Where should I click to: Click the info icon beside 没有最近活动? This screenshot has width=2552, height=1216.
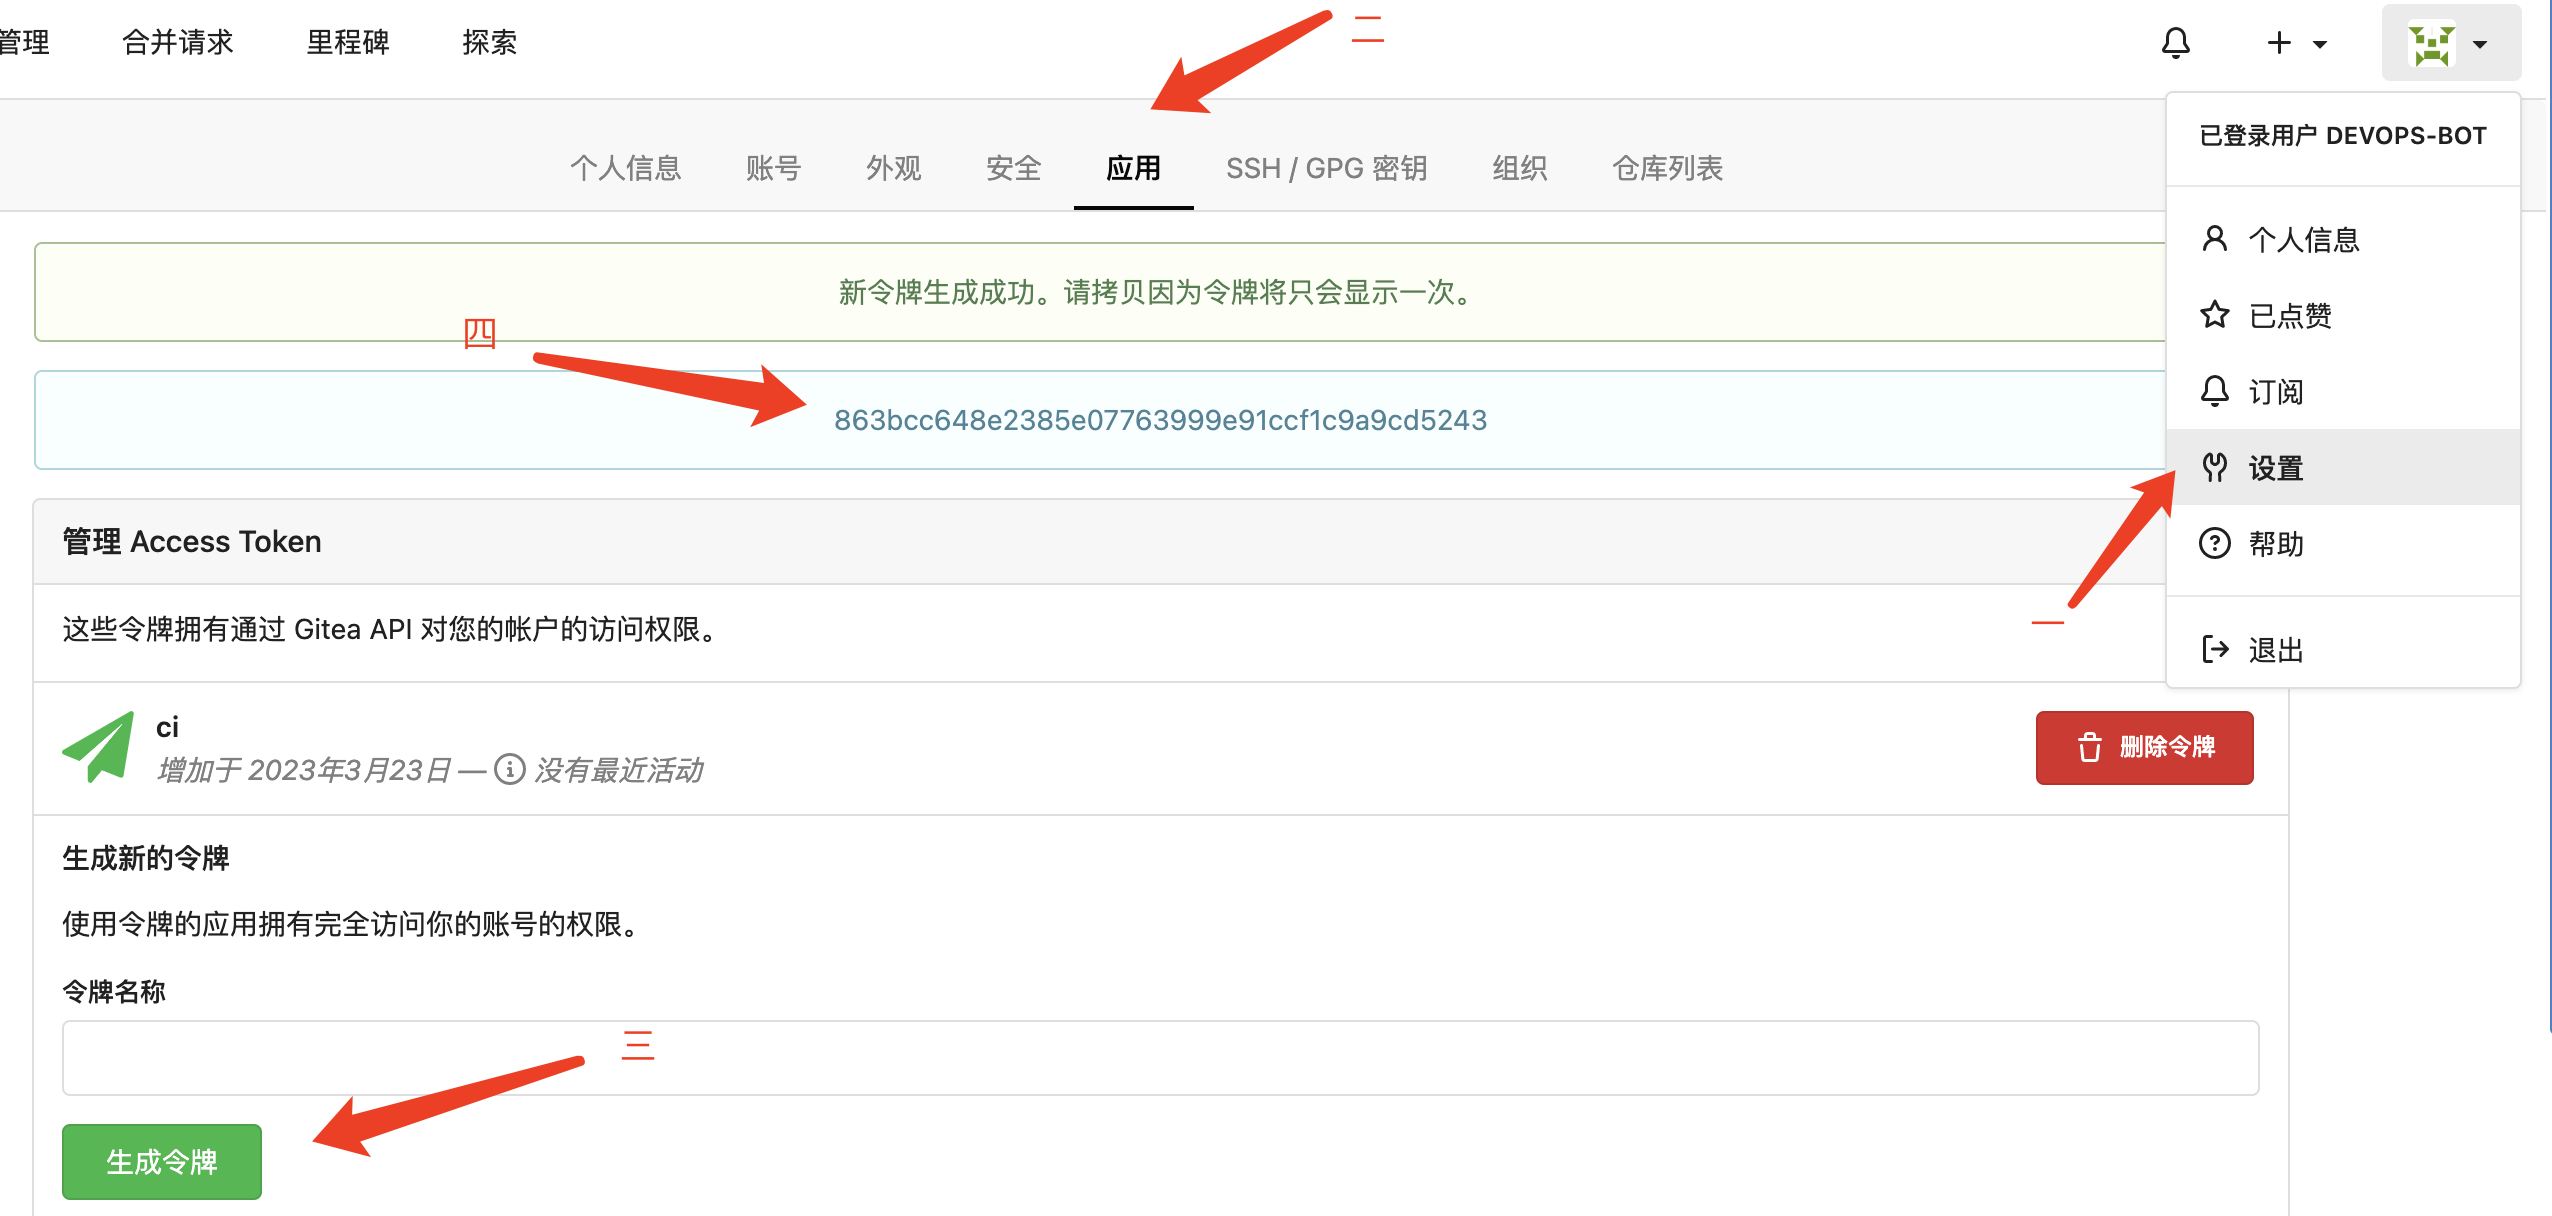pos(510,769)
